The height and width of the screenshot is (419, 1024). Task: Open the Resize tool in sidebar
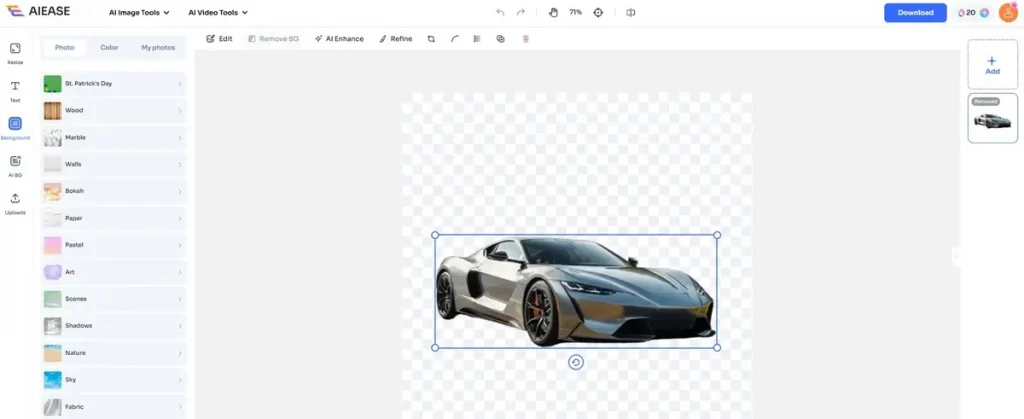click(15, 52)
